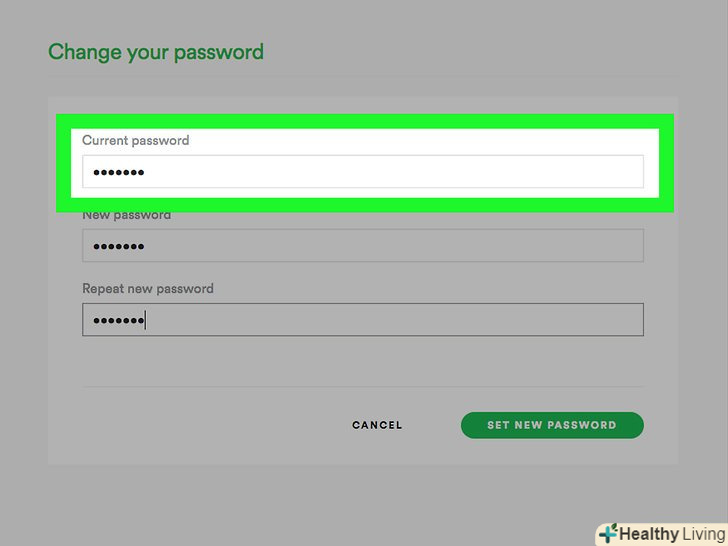
Task: Click the word "Healthy" in the watermark
Action: click(x=649, y=534)
